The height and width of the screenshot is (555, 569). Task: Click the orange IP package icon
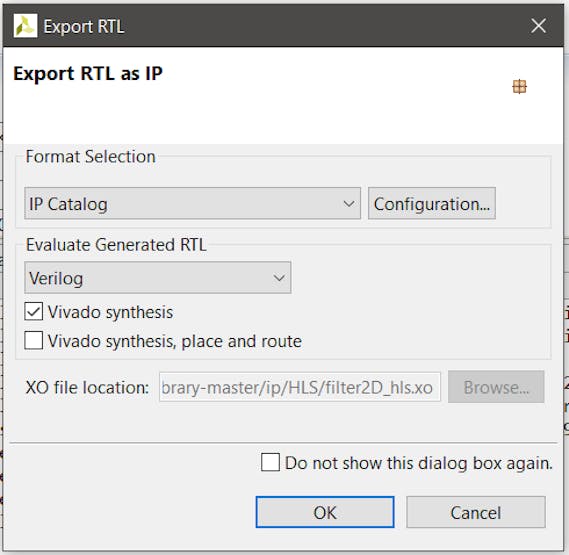click(x=519, y=86)
